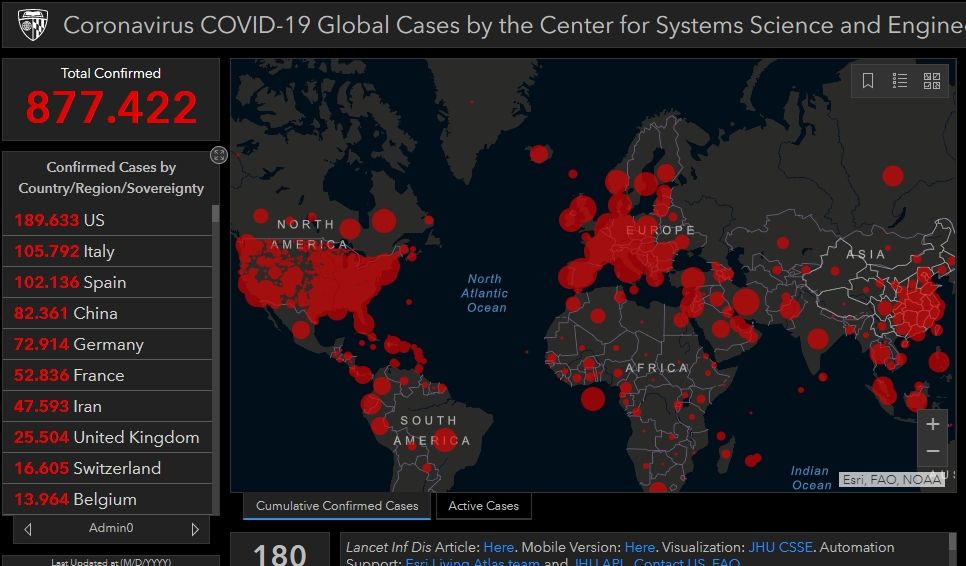This screenshot has height=566, width=966.
Task: Click the country list vertical scrollbar
Action: coord(215,350)
